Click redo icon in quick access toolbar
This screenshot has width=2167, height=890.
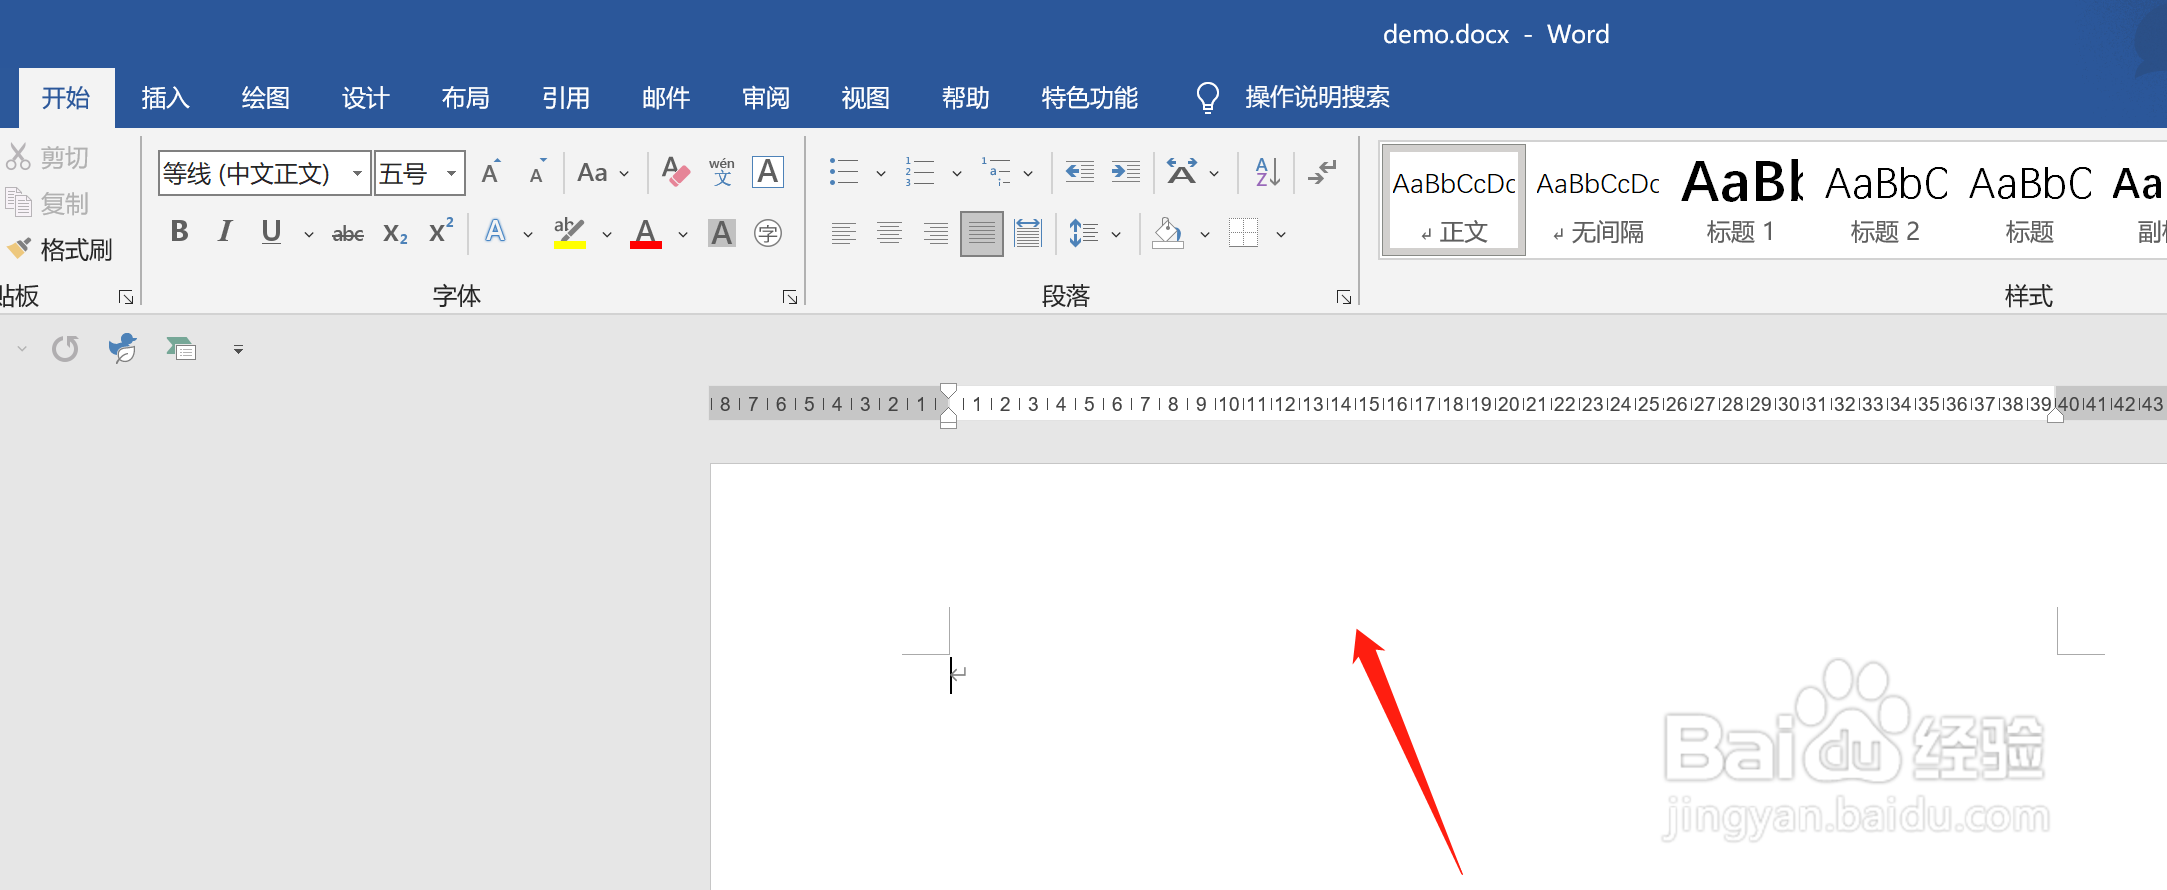(x=66, y=349)
